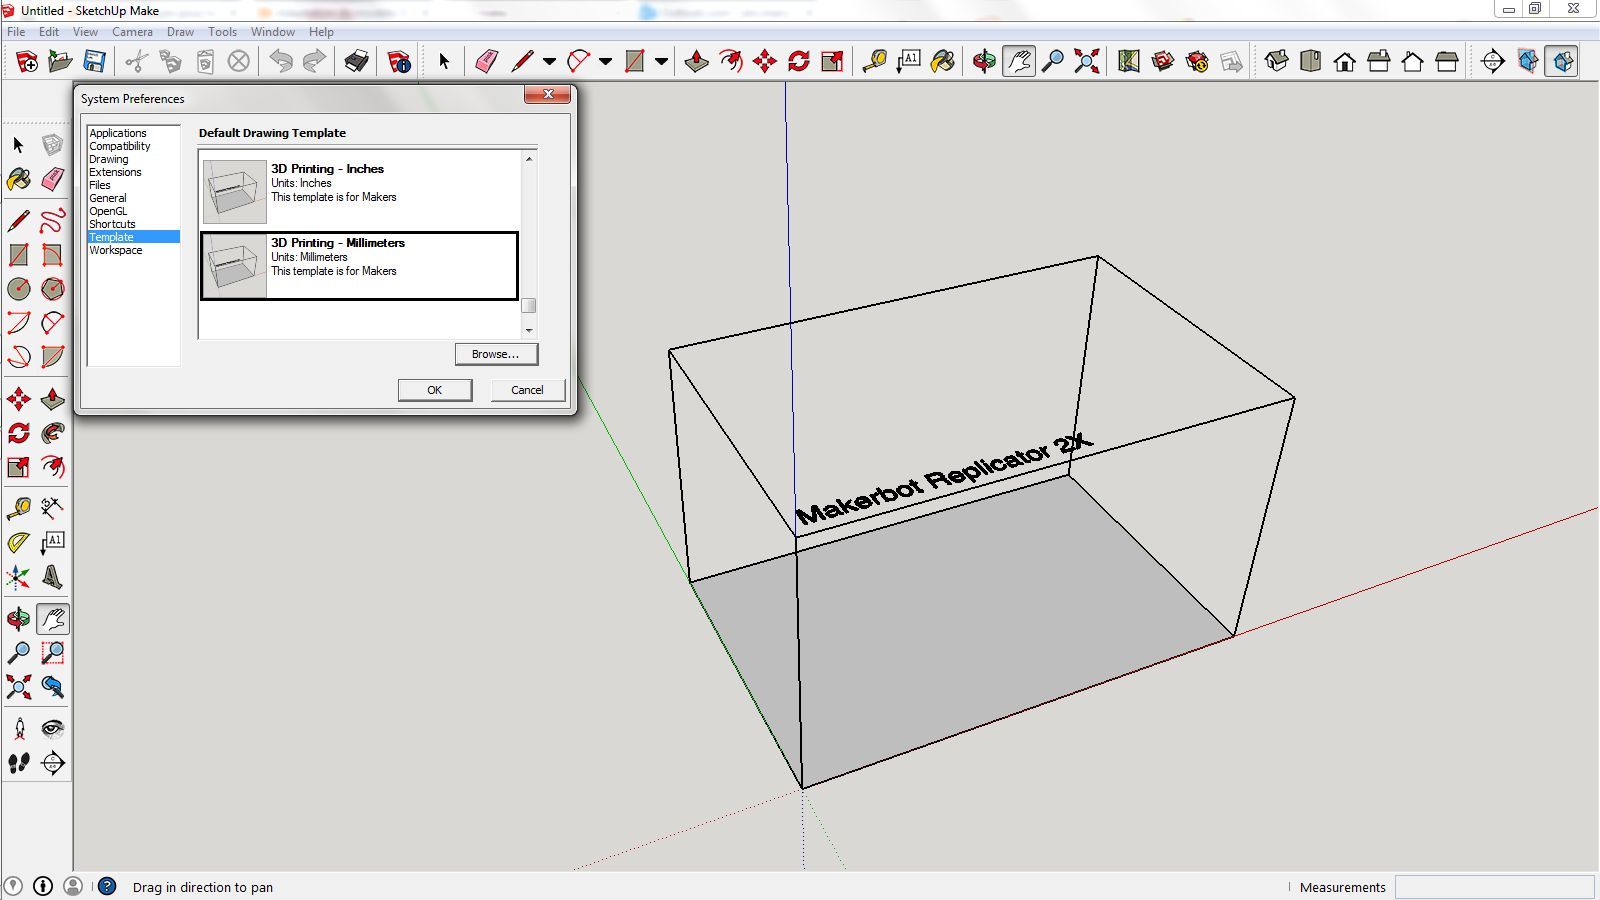
Task: Select Freehand tool in left tool palette
Action: pos(53,221)
